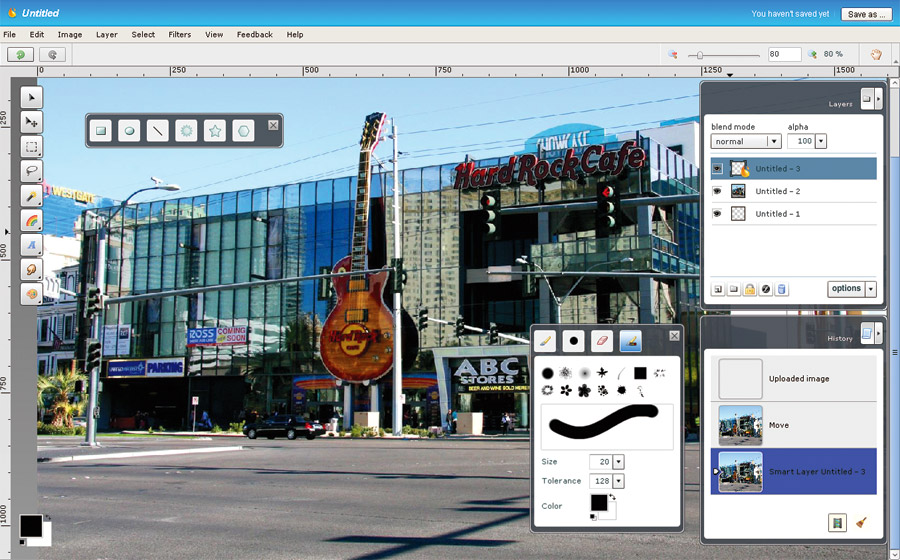
Task: Hide the Untitled – 3 layer
Action: (717, 169)
